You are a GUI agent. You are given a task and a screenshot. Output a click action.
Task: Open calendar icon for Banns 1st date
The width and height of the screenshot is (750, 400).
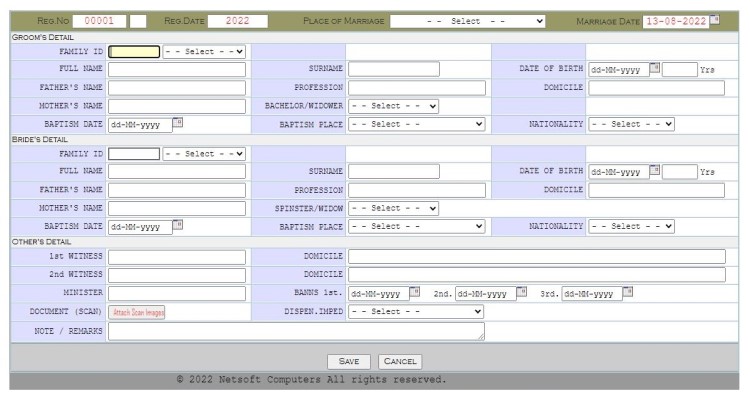pyautogui.click(x=415, y=293)
